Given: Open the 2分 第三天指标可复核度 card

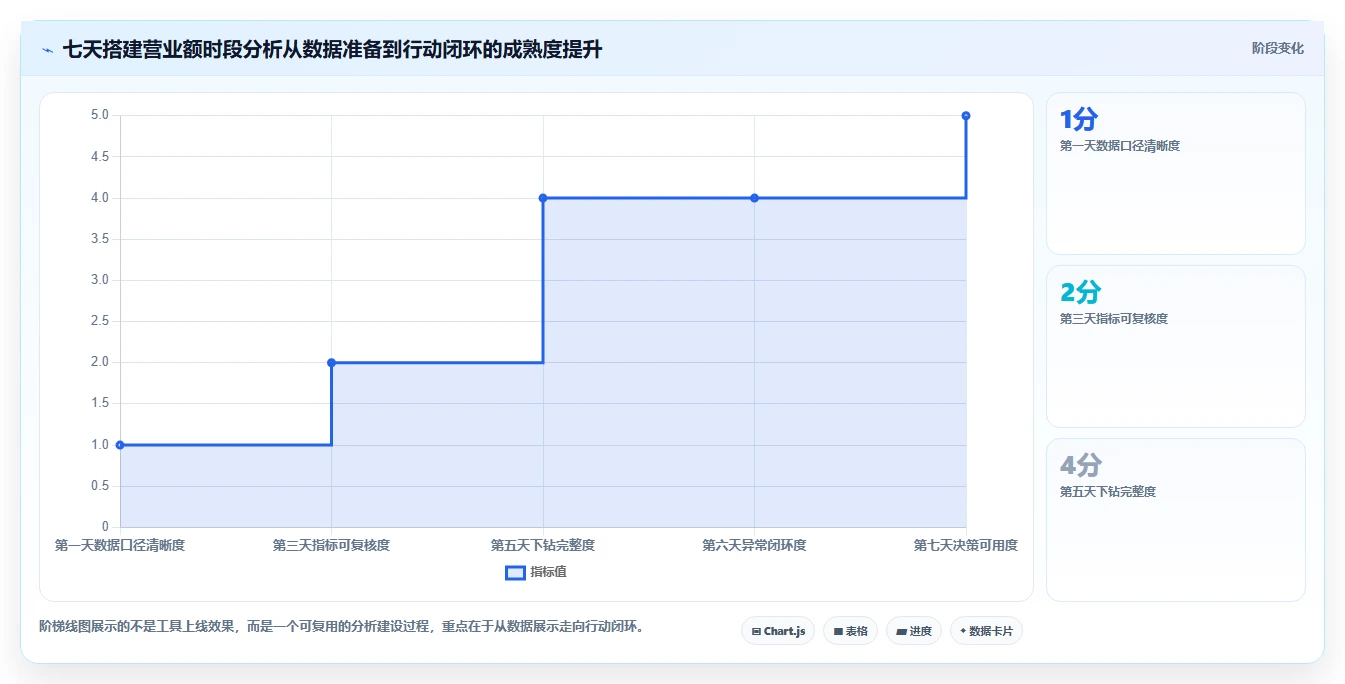Looking at the screenshot, I should point(1175,346).
